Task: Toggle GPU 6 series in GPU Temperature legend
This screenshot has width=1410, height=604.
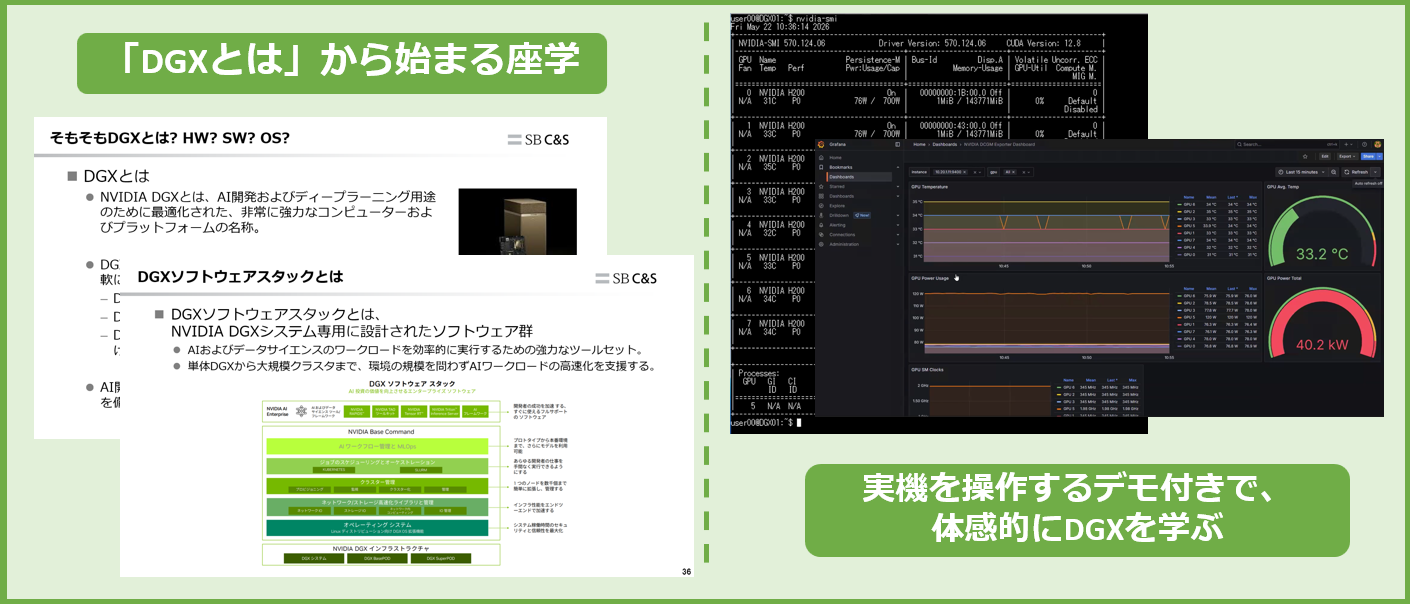Action: tap(1189, 204)
